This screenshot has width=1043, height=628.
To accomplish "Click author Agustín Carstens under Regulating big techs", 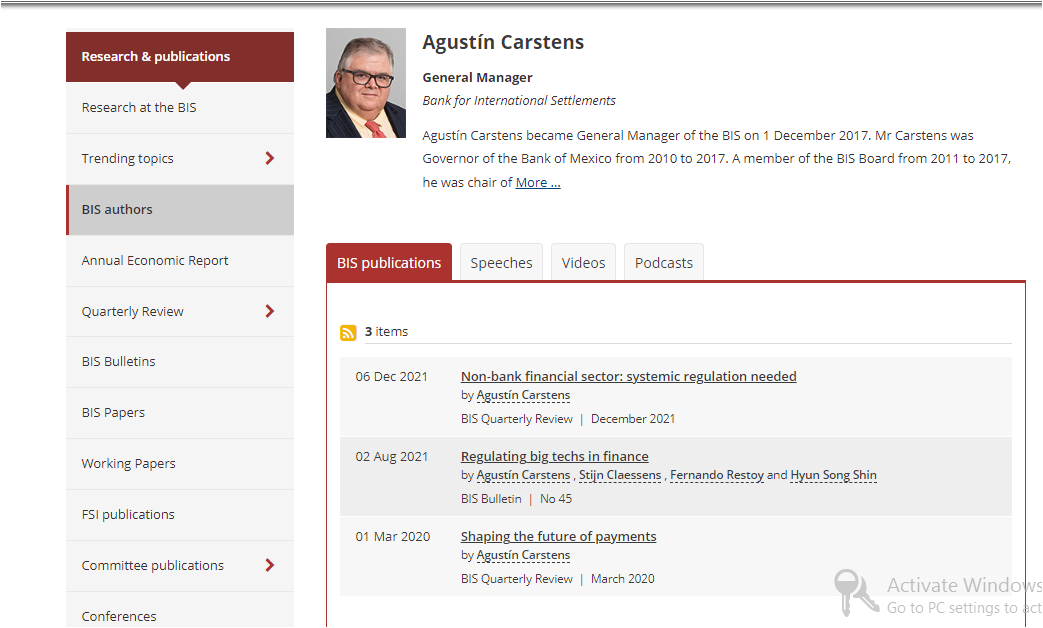I will point(523,475).
